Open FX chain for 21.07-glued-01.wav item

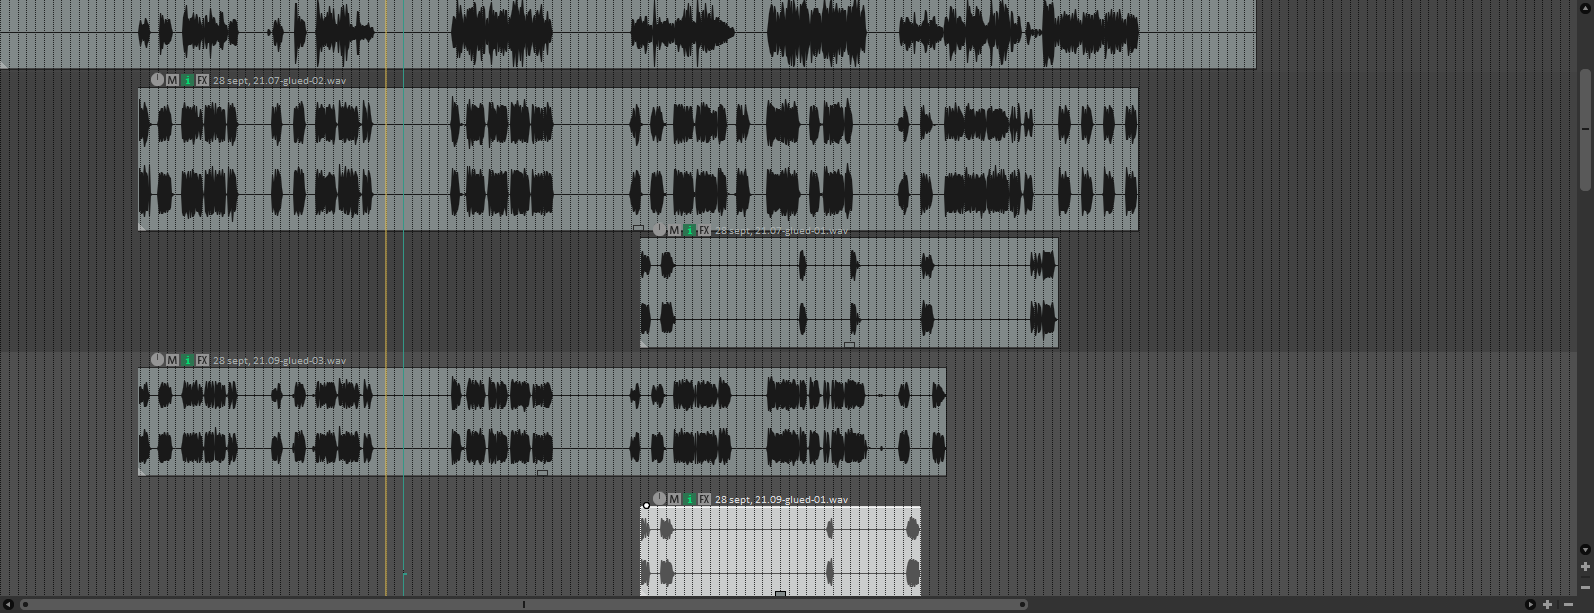[705, 230]
